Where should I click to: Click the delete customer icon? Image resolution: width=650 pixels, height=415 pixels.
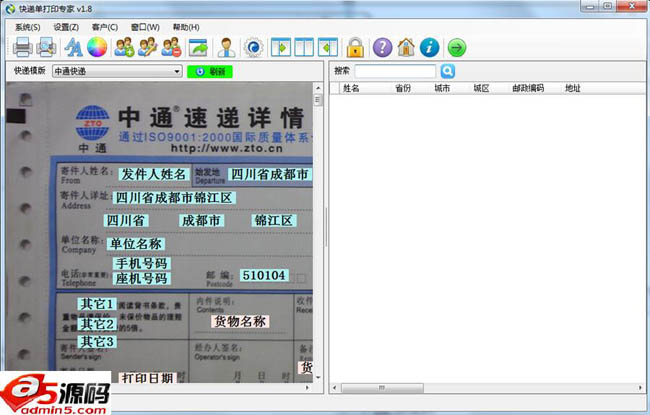(171, 47)
